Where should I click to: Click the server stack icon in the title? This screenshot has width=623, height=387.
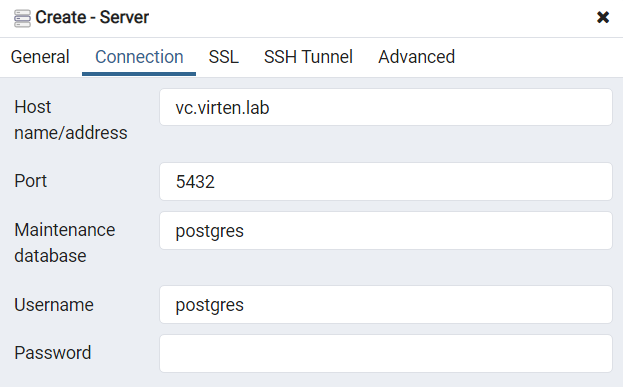click(x=22, y=19)
